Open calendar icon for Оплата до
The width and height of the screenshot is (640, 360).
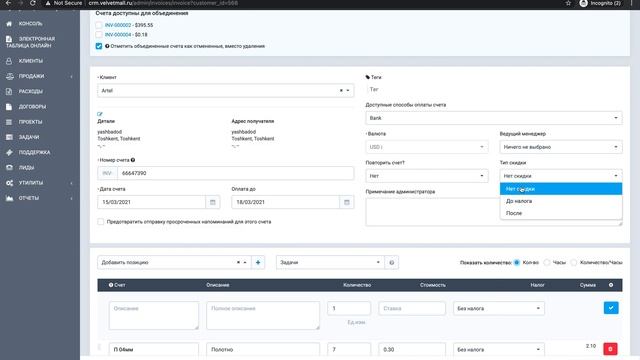point(347,202)
